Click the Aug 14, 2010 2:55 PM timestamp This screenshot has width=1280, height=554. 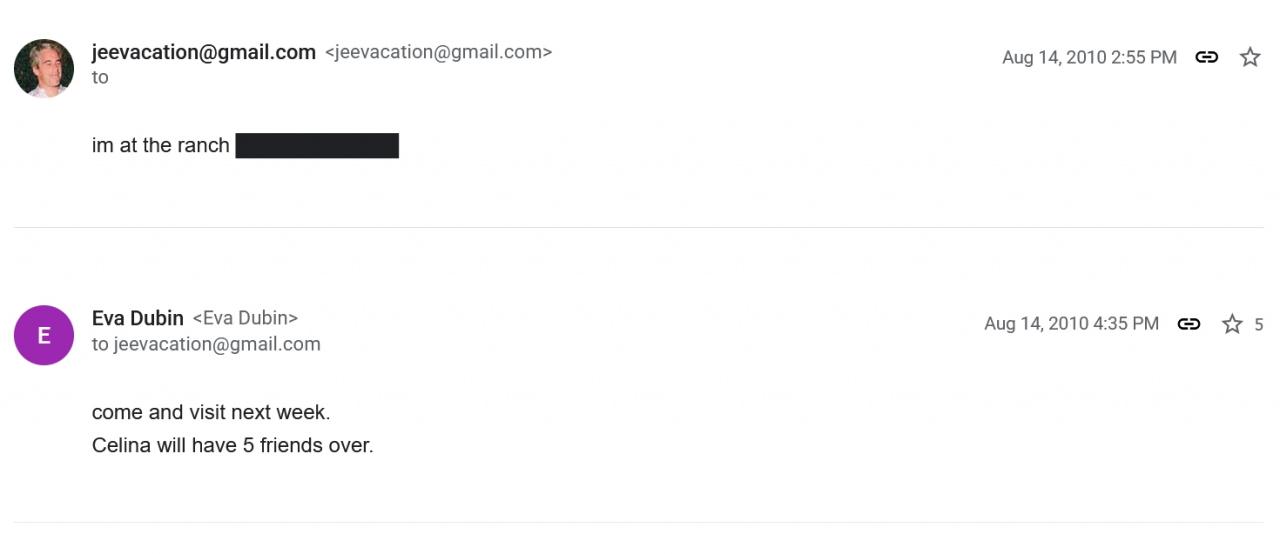tap(1089, 57)
